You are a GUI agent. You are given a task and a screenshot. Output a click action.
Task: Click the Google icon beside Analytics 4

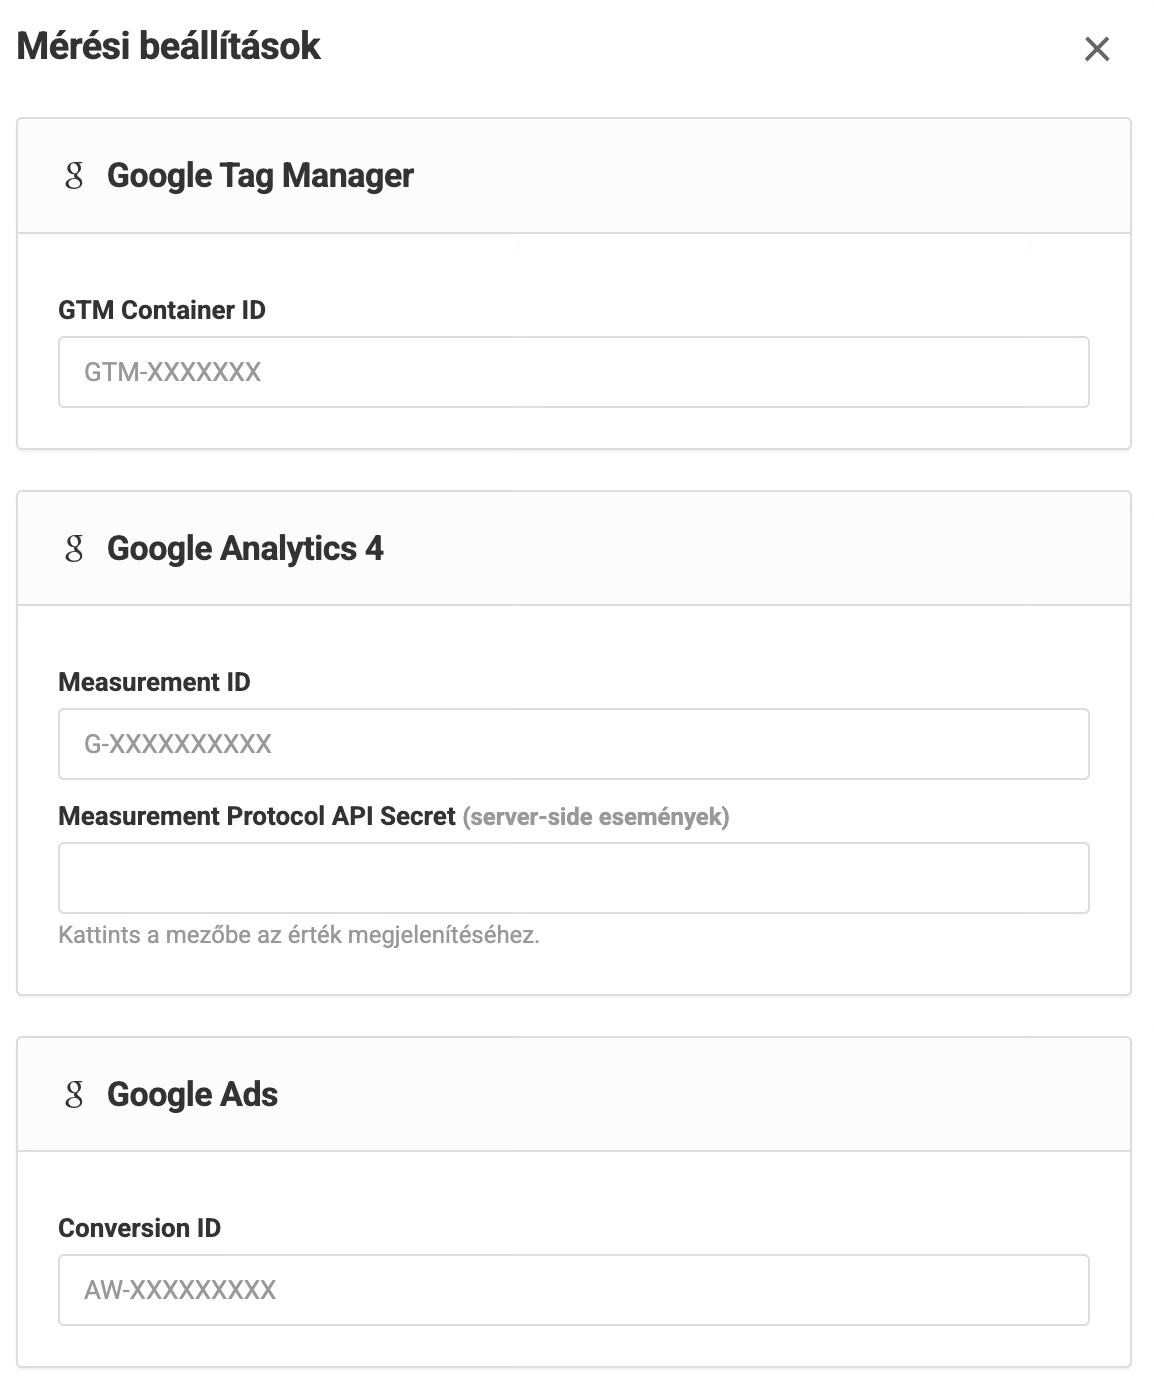tap(74, 549)
